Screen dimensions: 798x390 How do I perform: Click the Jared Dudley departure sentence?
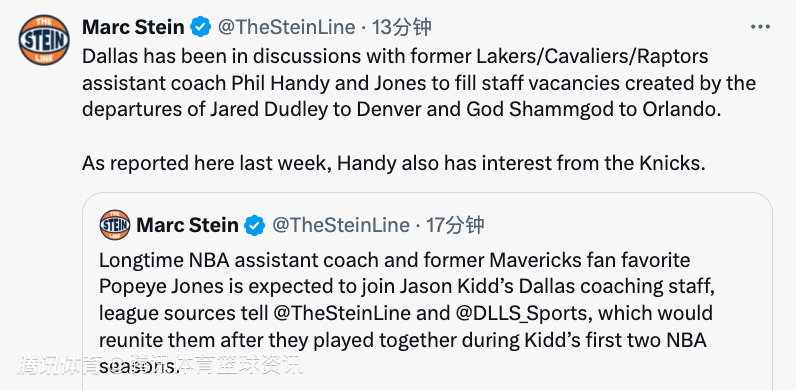click(x=402, y=109)
